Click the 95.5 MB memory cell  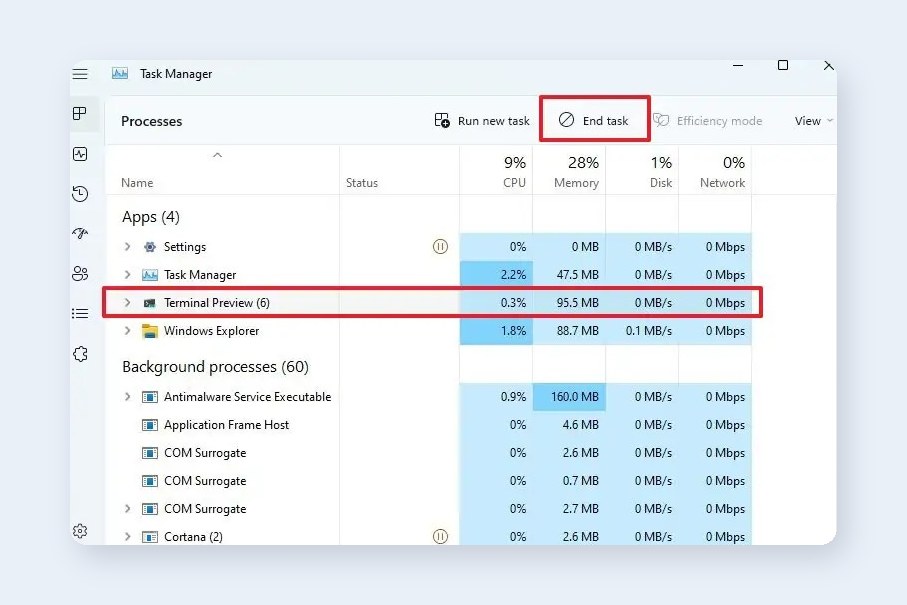pyautogui.click(x=569, y=302)
